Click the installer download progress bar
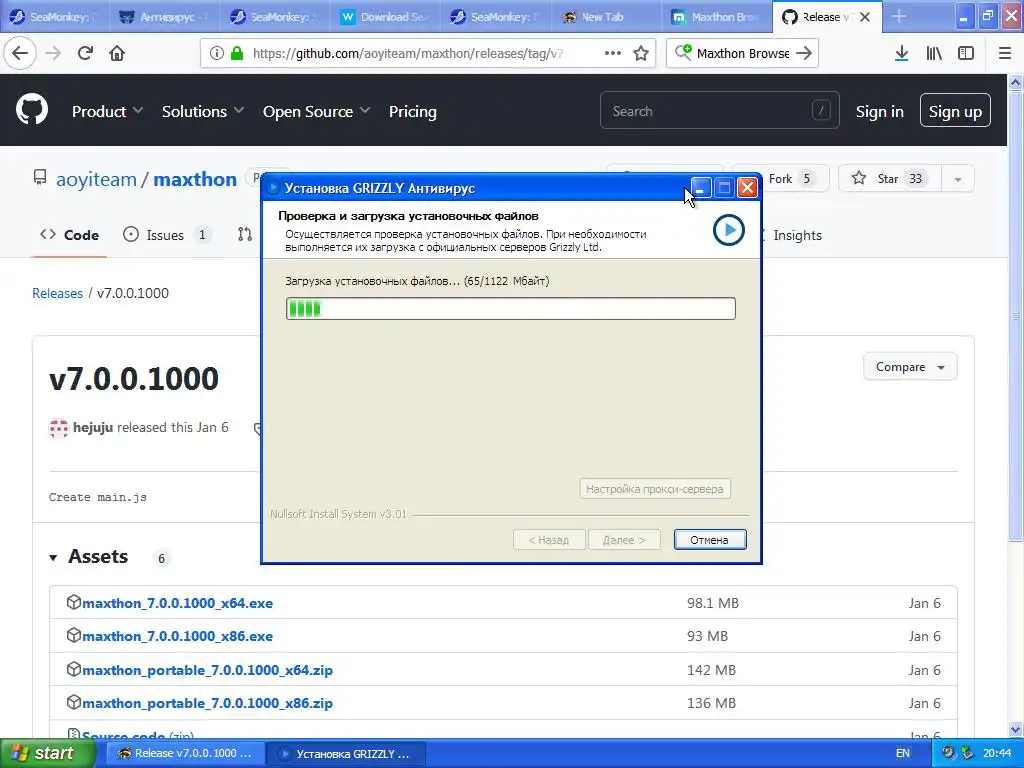This screenshot has width=1024, height=768. pyautogui.click(x=510, y=308)
